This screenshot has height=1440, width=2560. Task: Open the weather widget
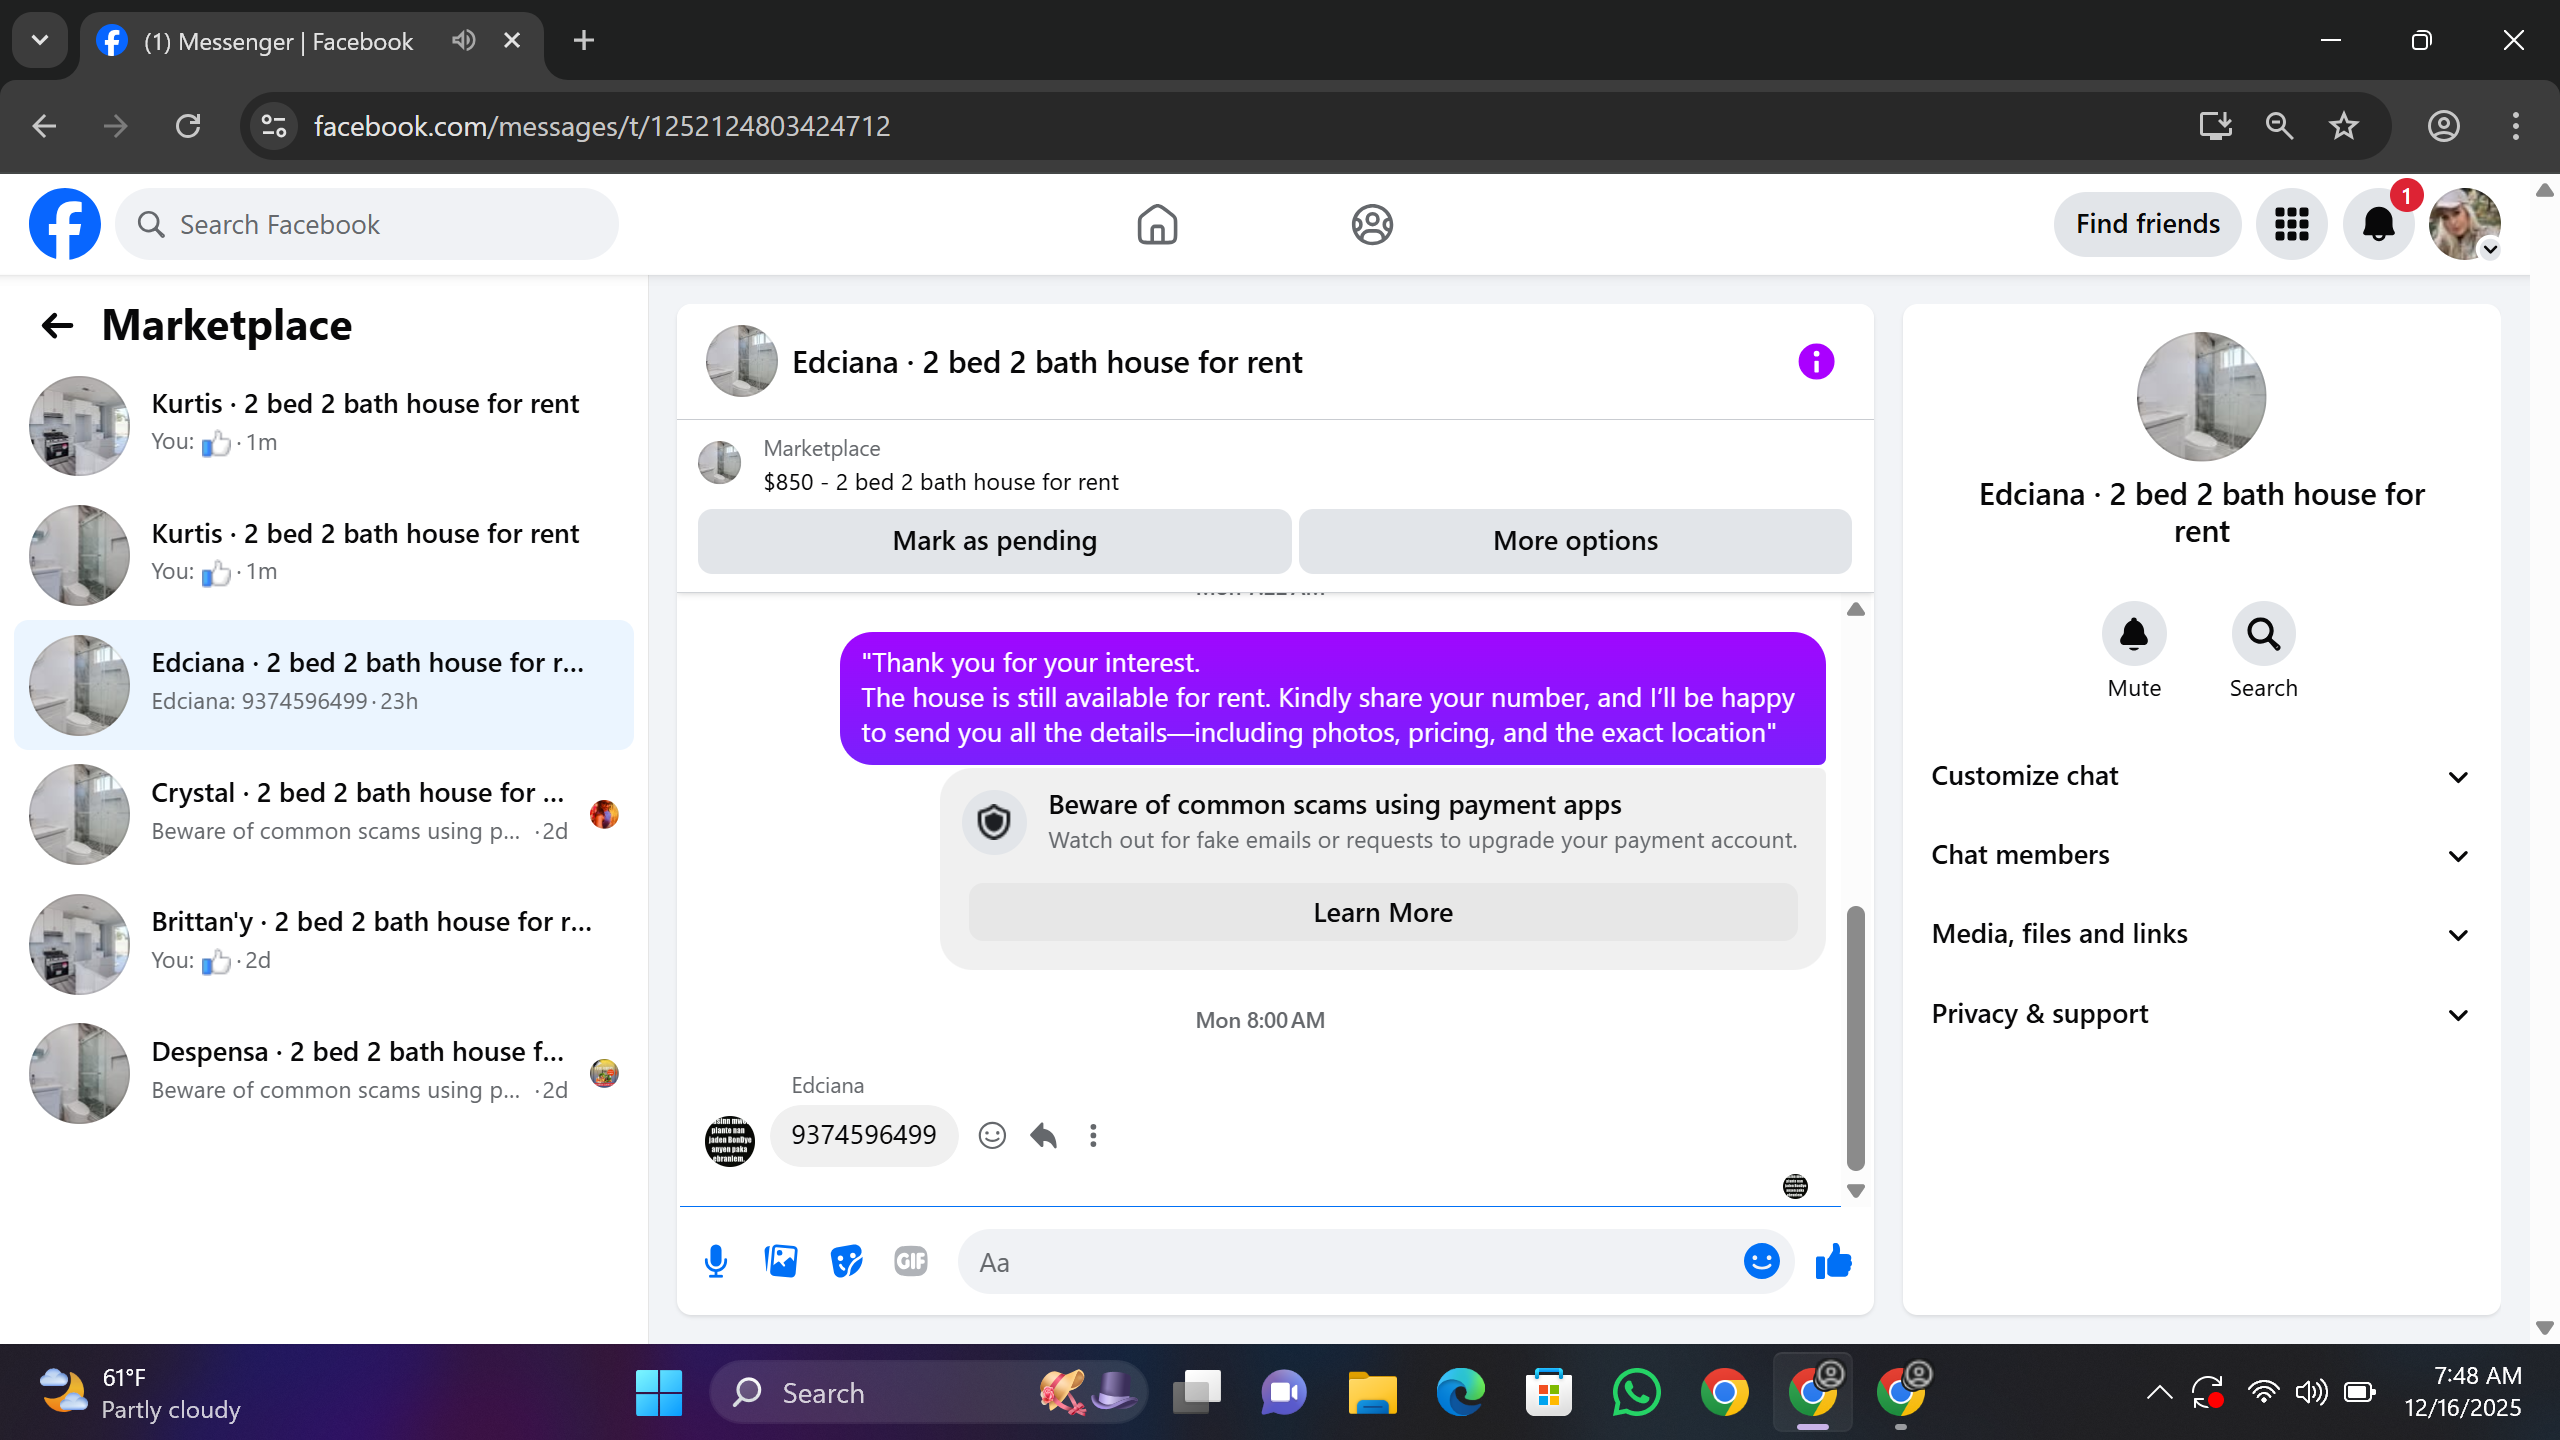pos(140,1392)
